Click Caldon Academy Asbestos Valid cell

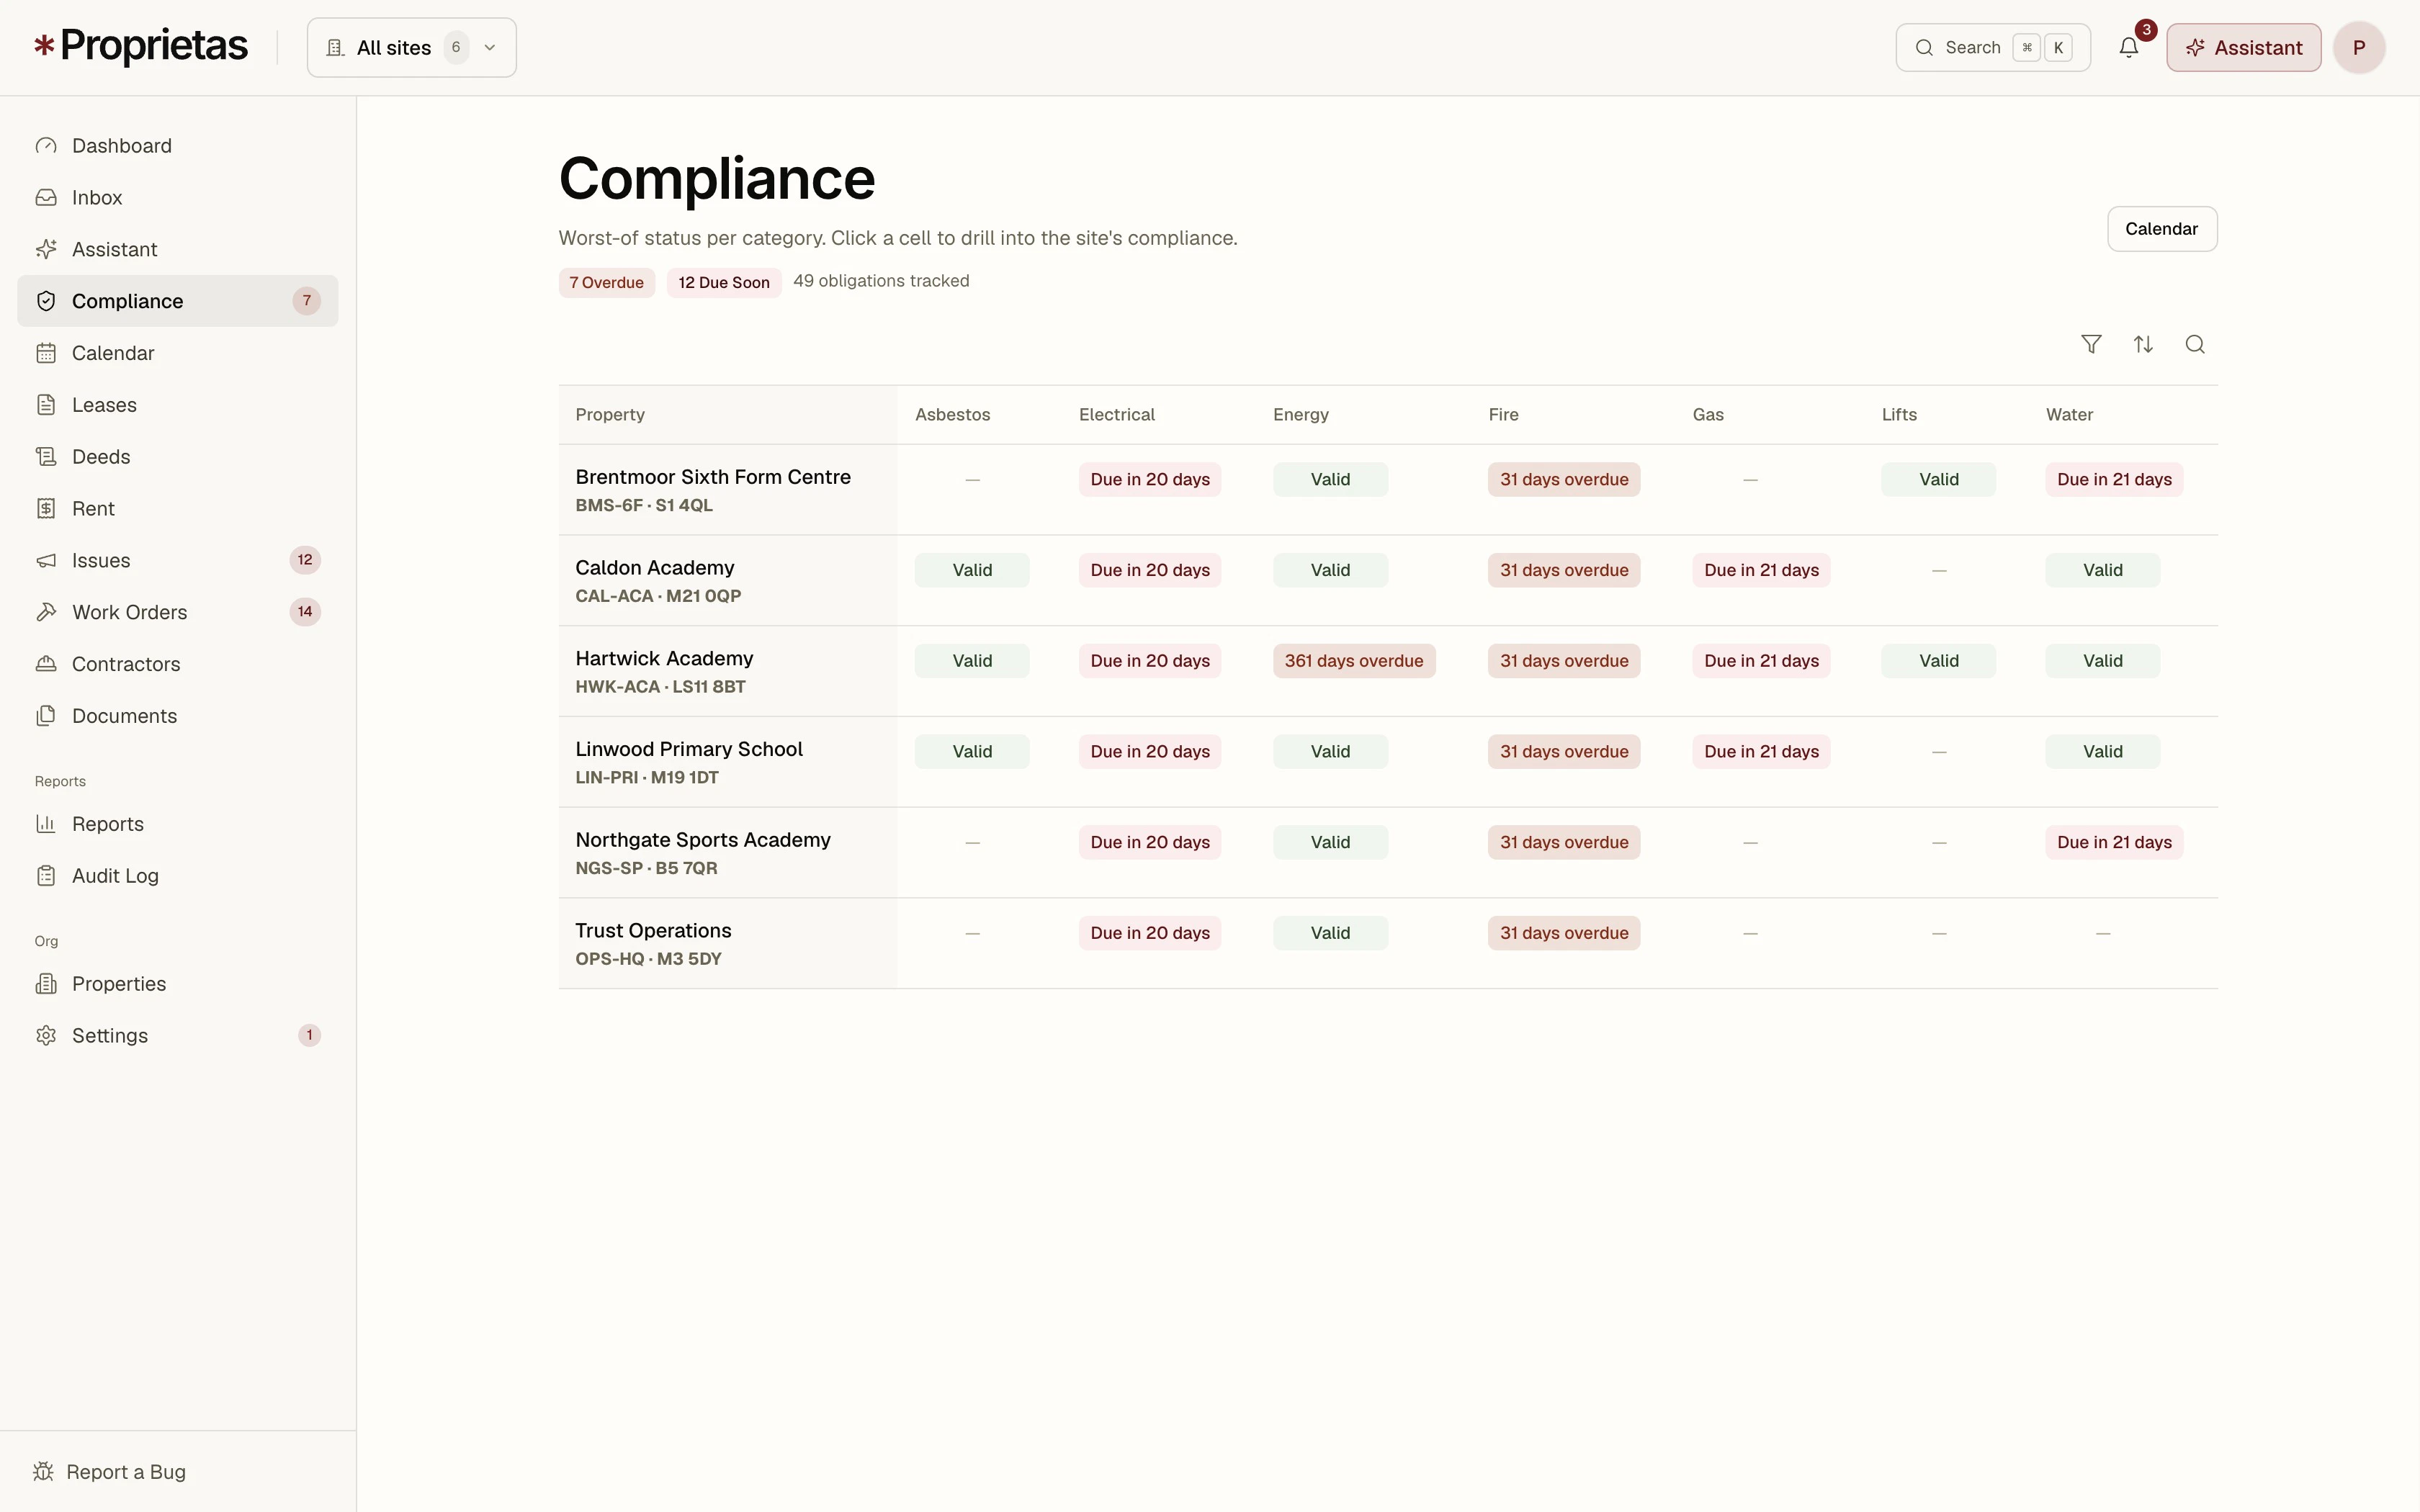coord(972,571)
